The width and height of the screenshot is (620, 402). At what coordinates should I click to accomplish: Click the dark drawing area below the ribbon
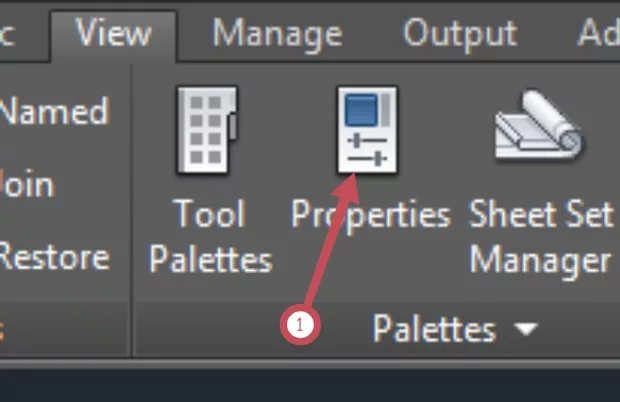[310, 385]
